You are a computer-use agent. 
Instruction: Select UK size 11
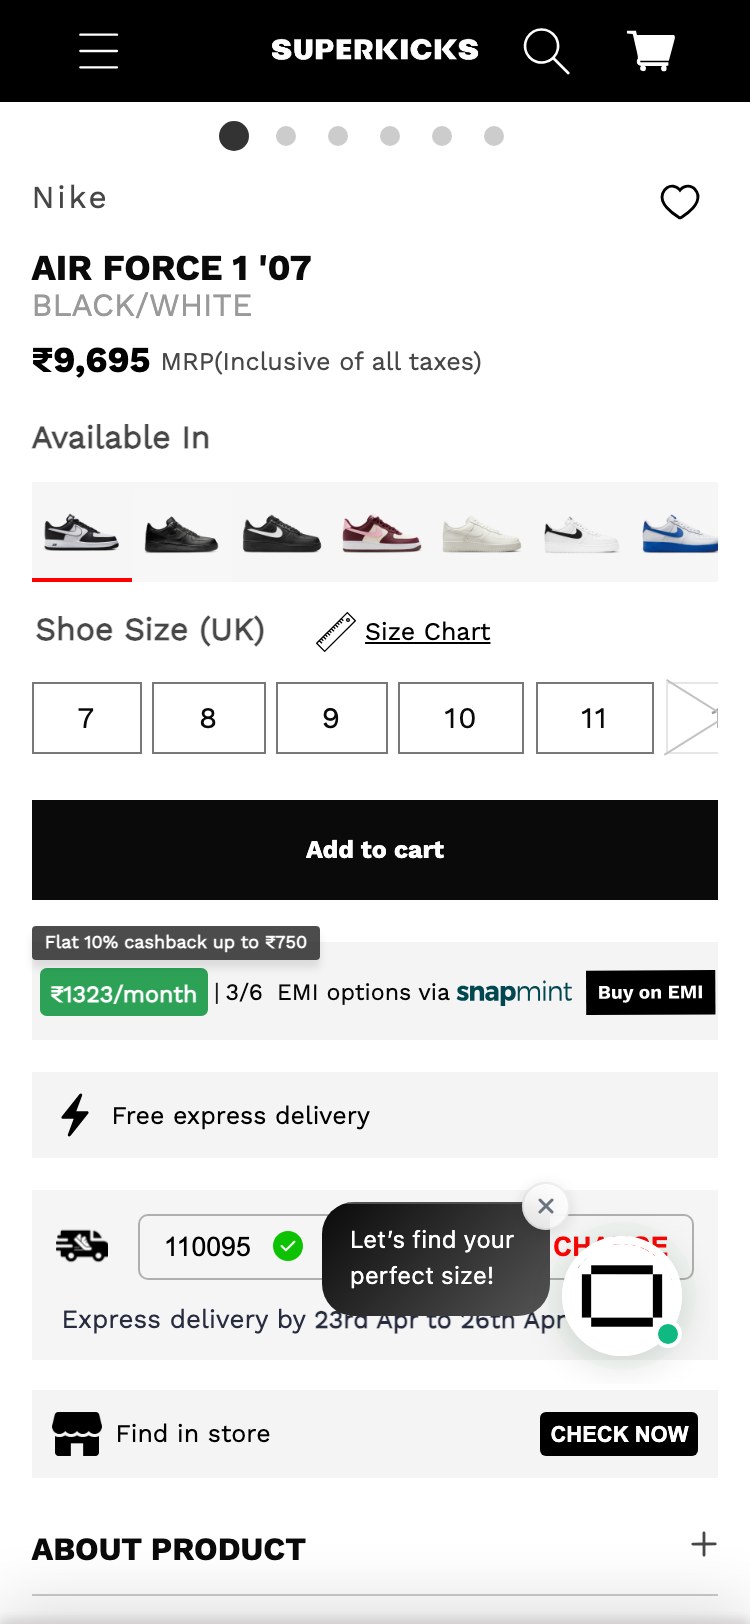coord(594,718)
